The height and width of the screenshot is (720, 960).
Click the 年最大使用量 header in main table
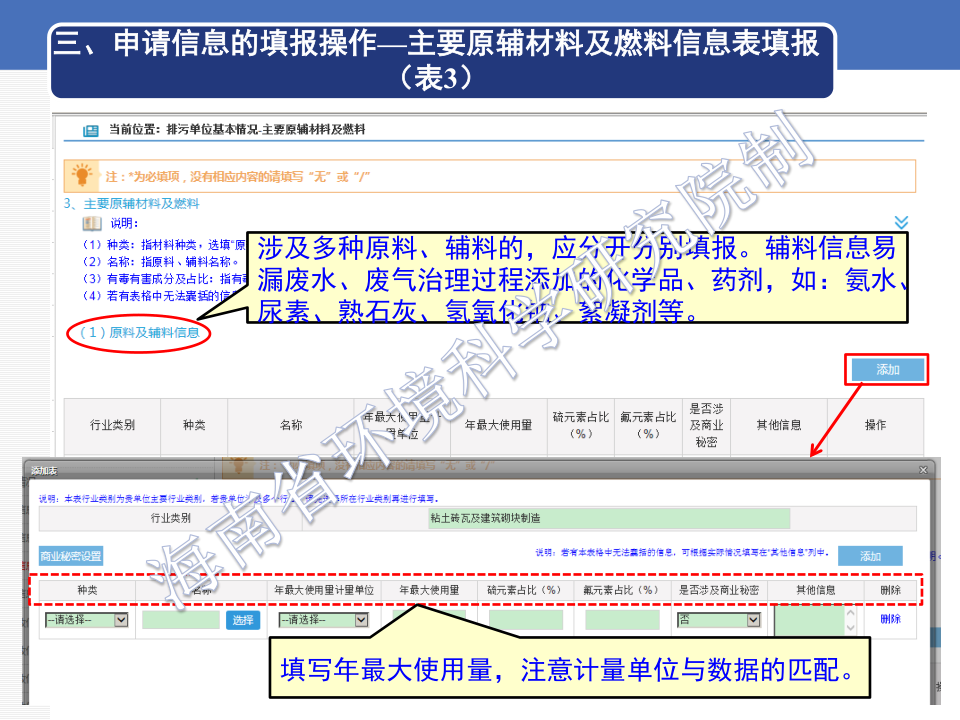[x=498, y=425]
